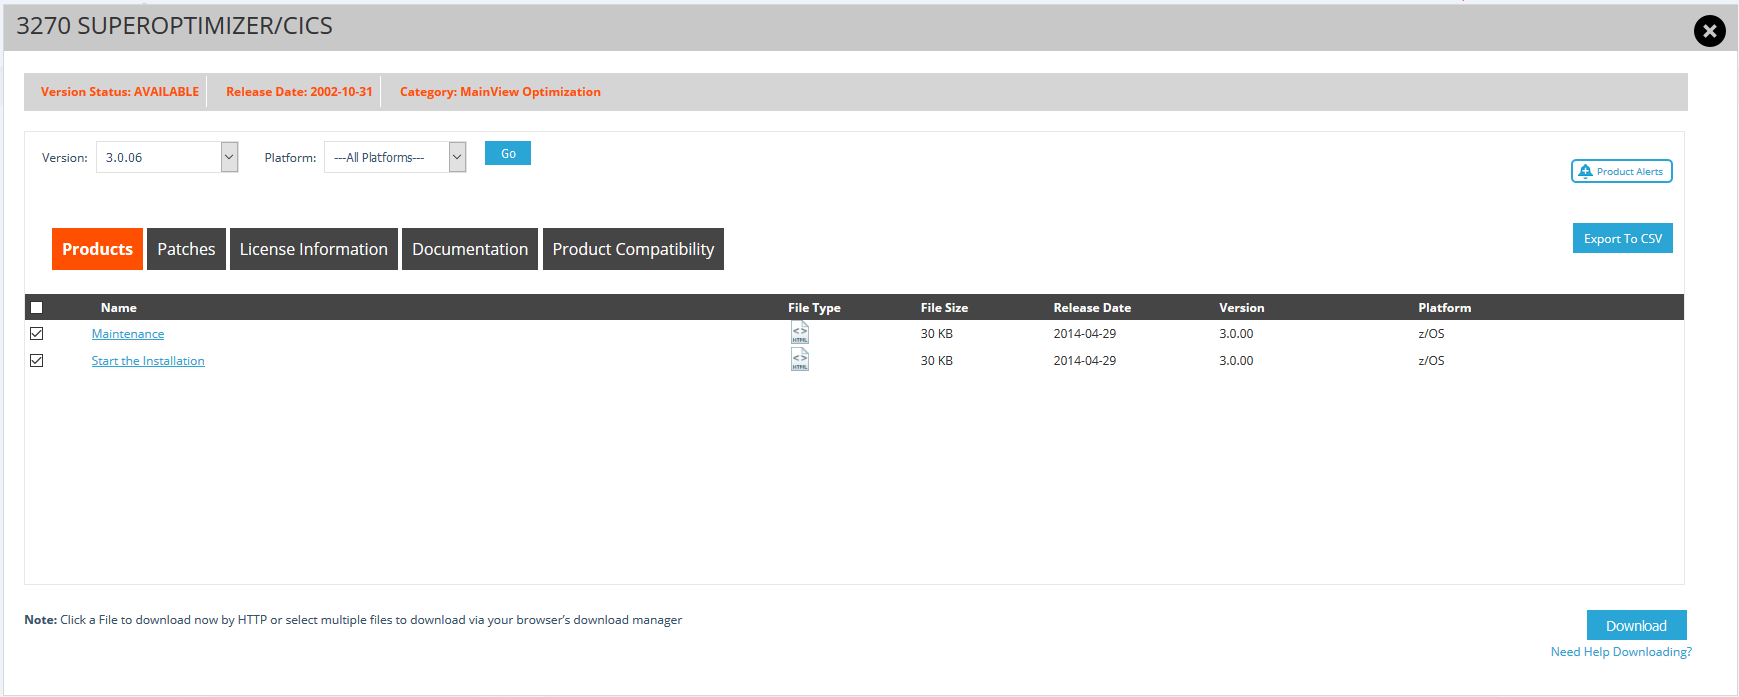Click Need Help Downloading link
Viewport: 1739px width, 697px height.
coord(1621,652)
